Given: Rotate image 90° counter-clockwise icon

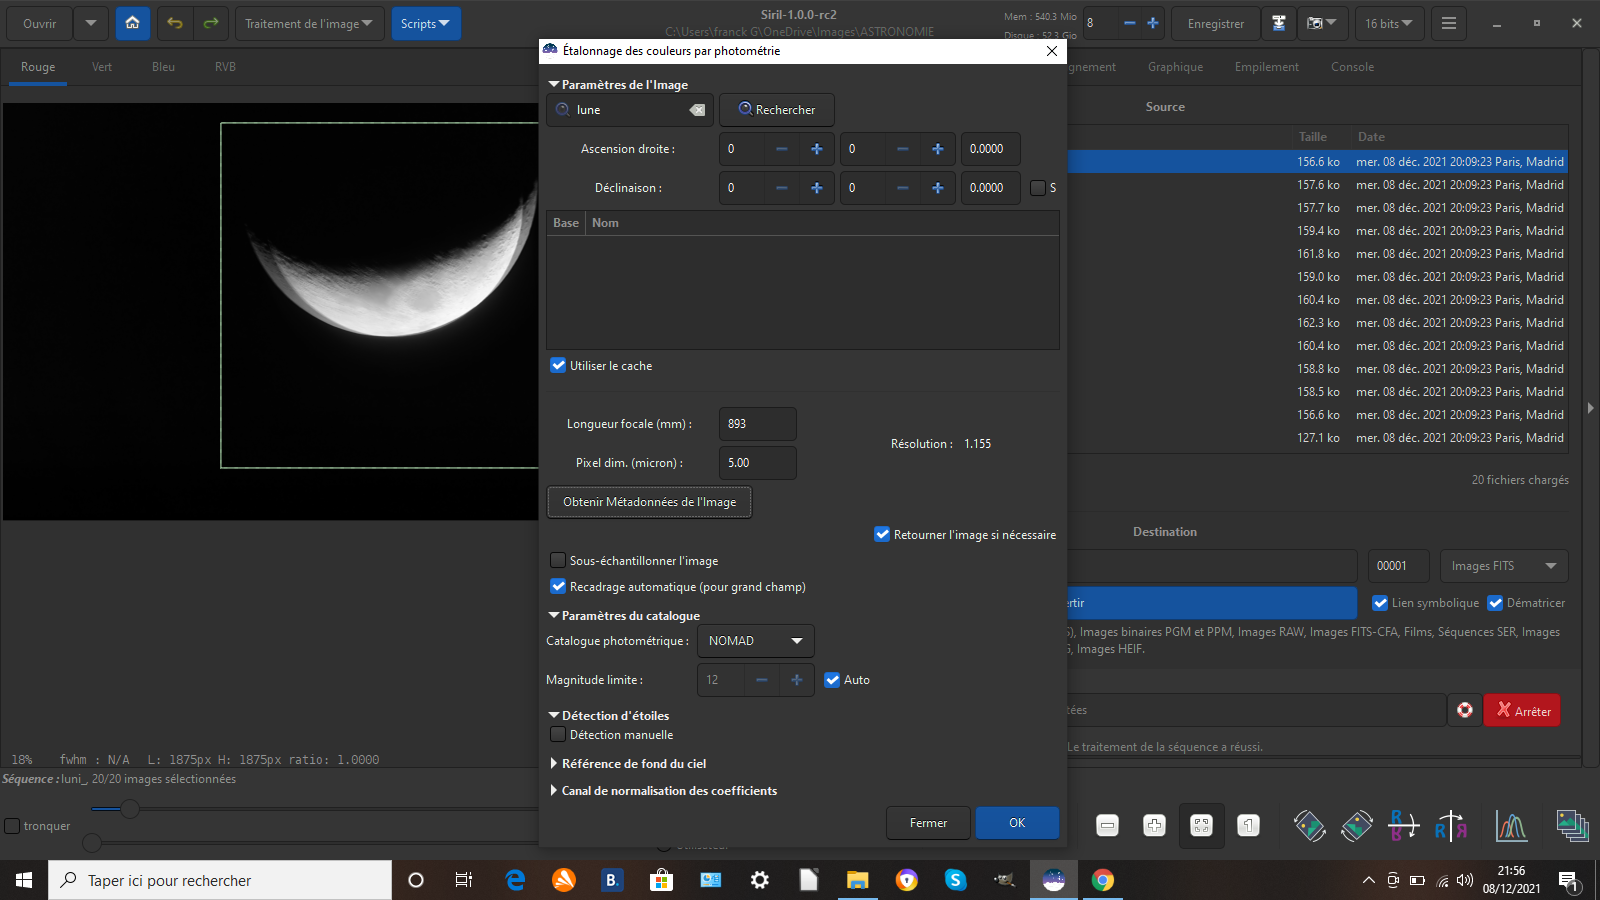Looking at the screenshot, I should [1309, 826].
